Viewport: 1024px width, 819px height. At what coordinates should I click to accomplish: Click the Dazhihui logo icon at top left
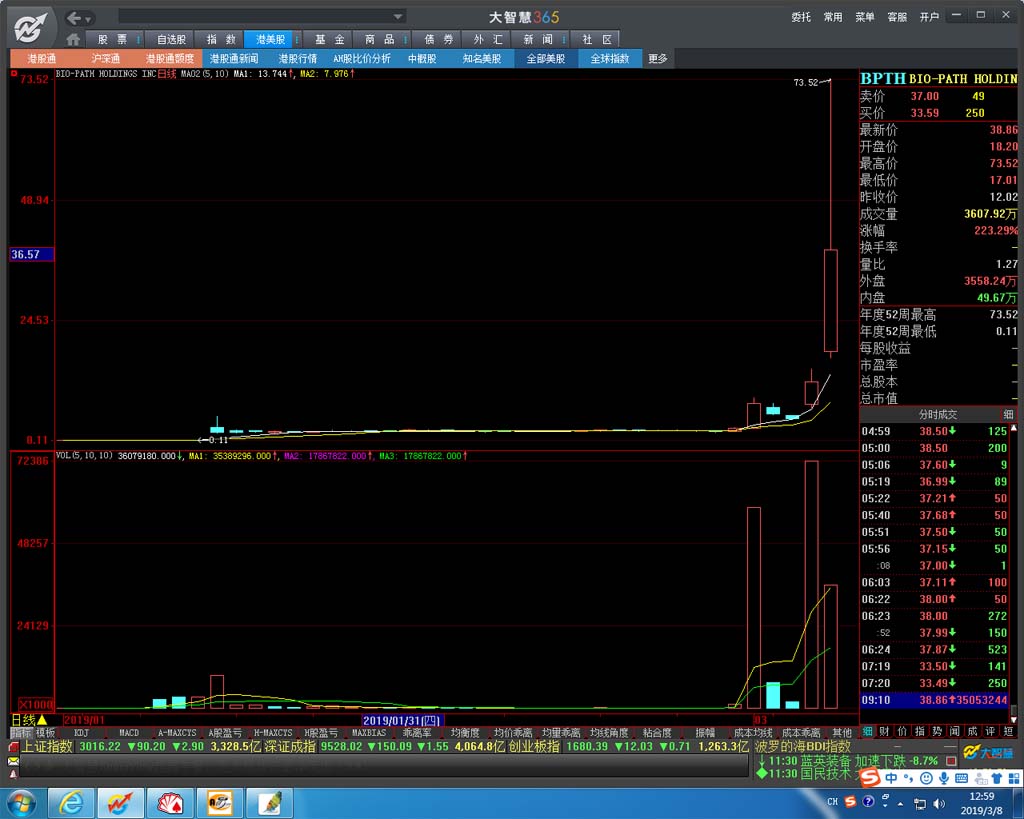tap(31, 27)
